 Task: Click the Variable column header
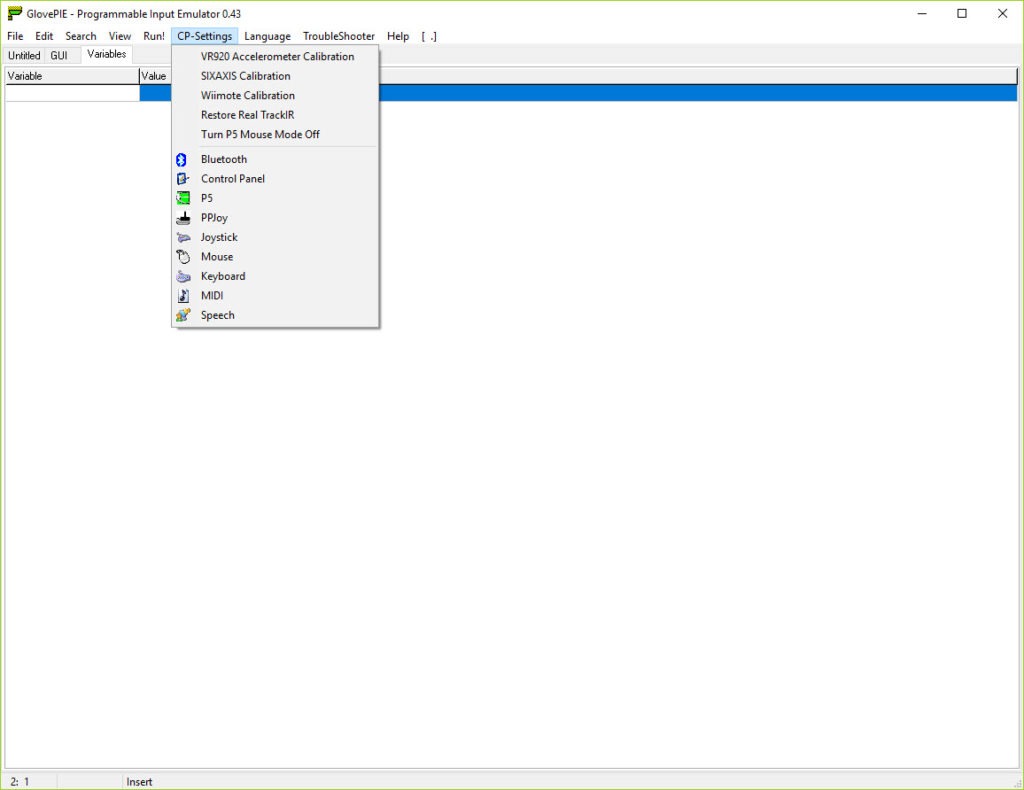coord(72,76)
